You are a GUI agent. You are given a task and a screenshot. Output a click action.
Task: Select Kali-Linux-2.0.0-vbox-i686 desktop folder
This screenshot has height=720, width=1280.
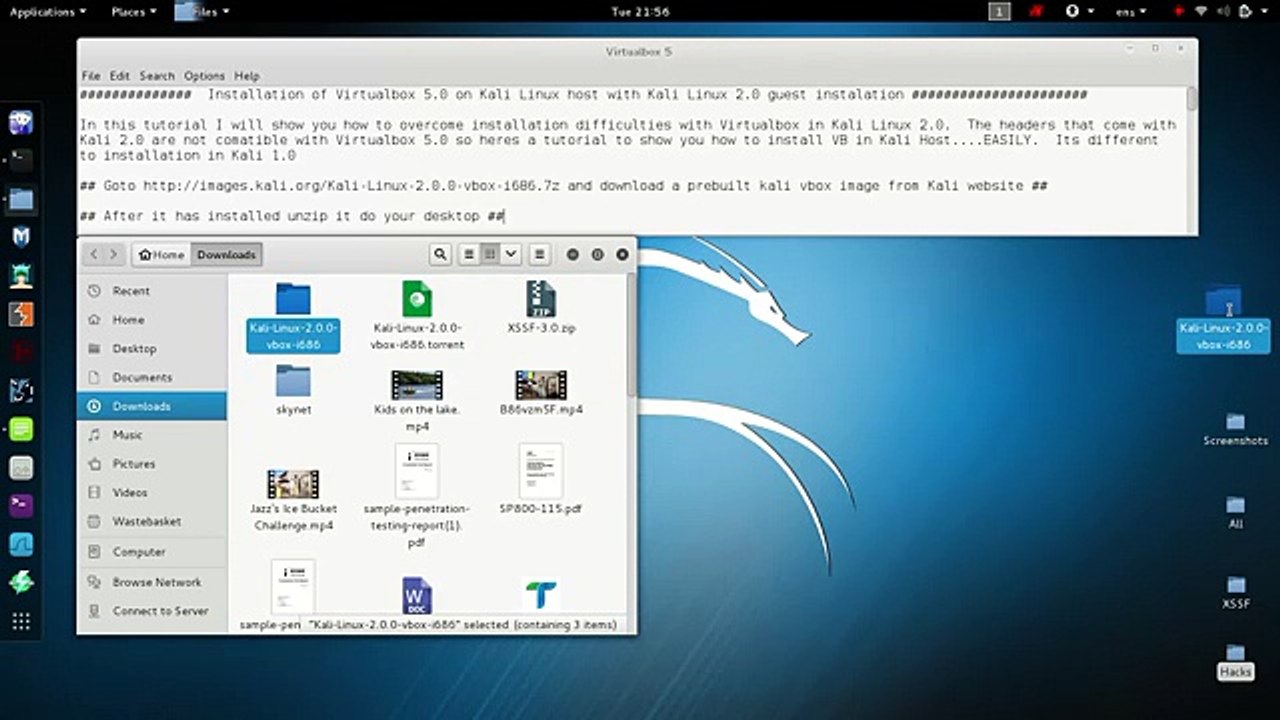pyautogui.click(x=1224, y=320)
